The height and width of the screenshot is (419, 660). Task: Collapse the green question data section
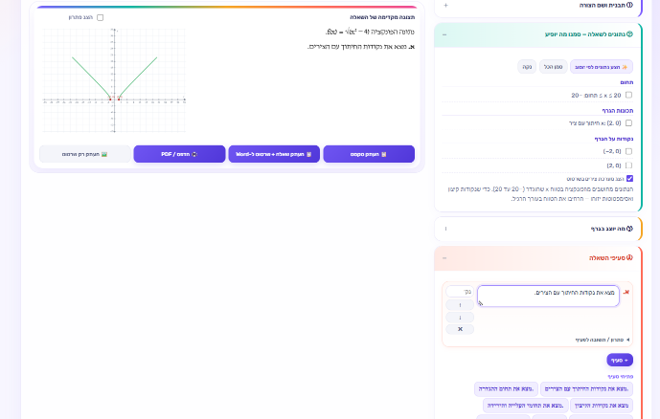[x=444, y=35]
